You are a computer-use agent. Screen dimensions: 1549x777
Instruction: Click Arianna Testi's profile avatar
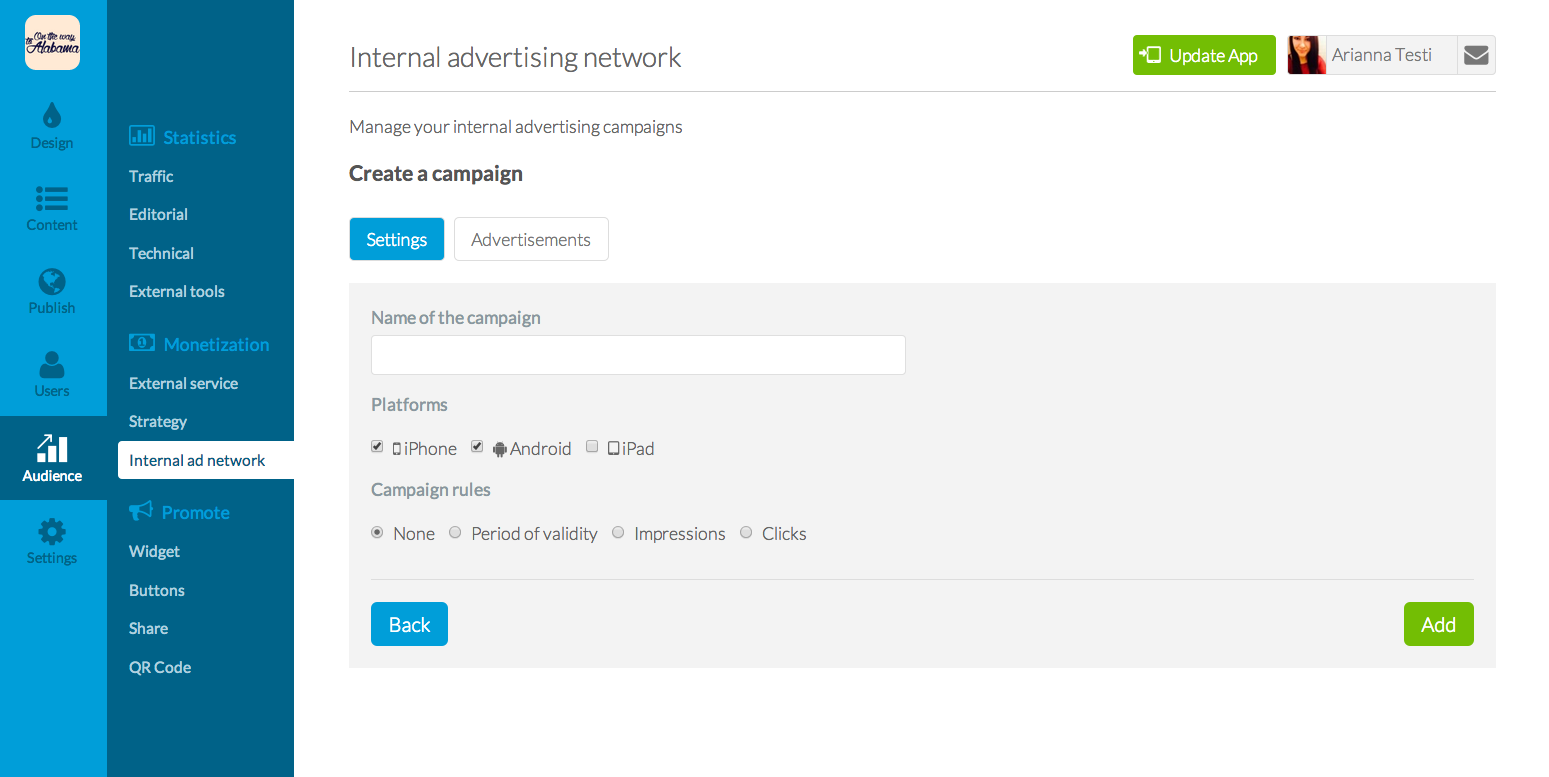(1307, 56)
